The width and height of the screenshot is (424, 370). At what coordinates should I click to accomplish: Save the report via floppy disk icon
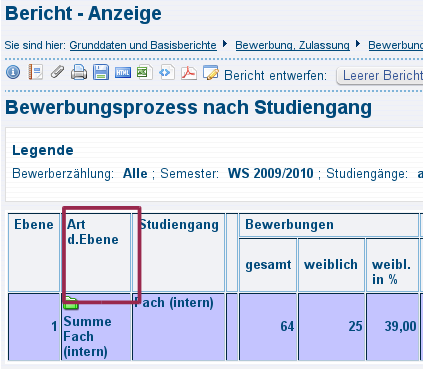(101, 72)
